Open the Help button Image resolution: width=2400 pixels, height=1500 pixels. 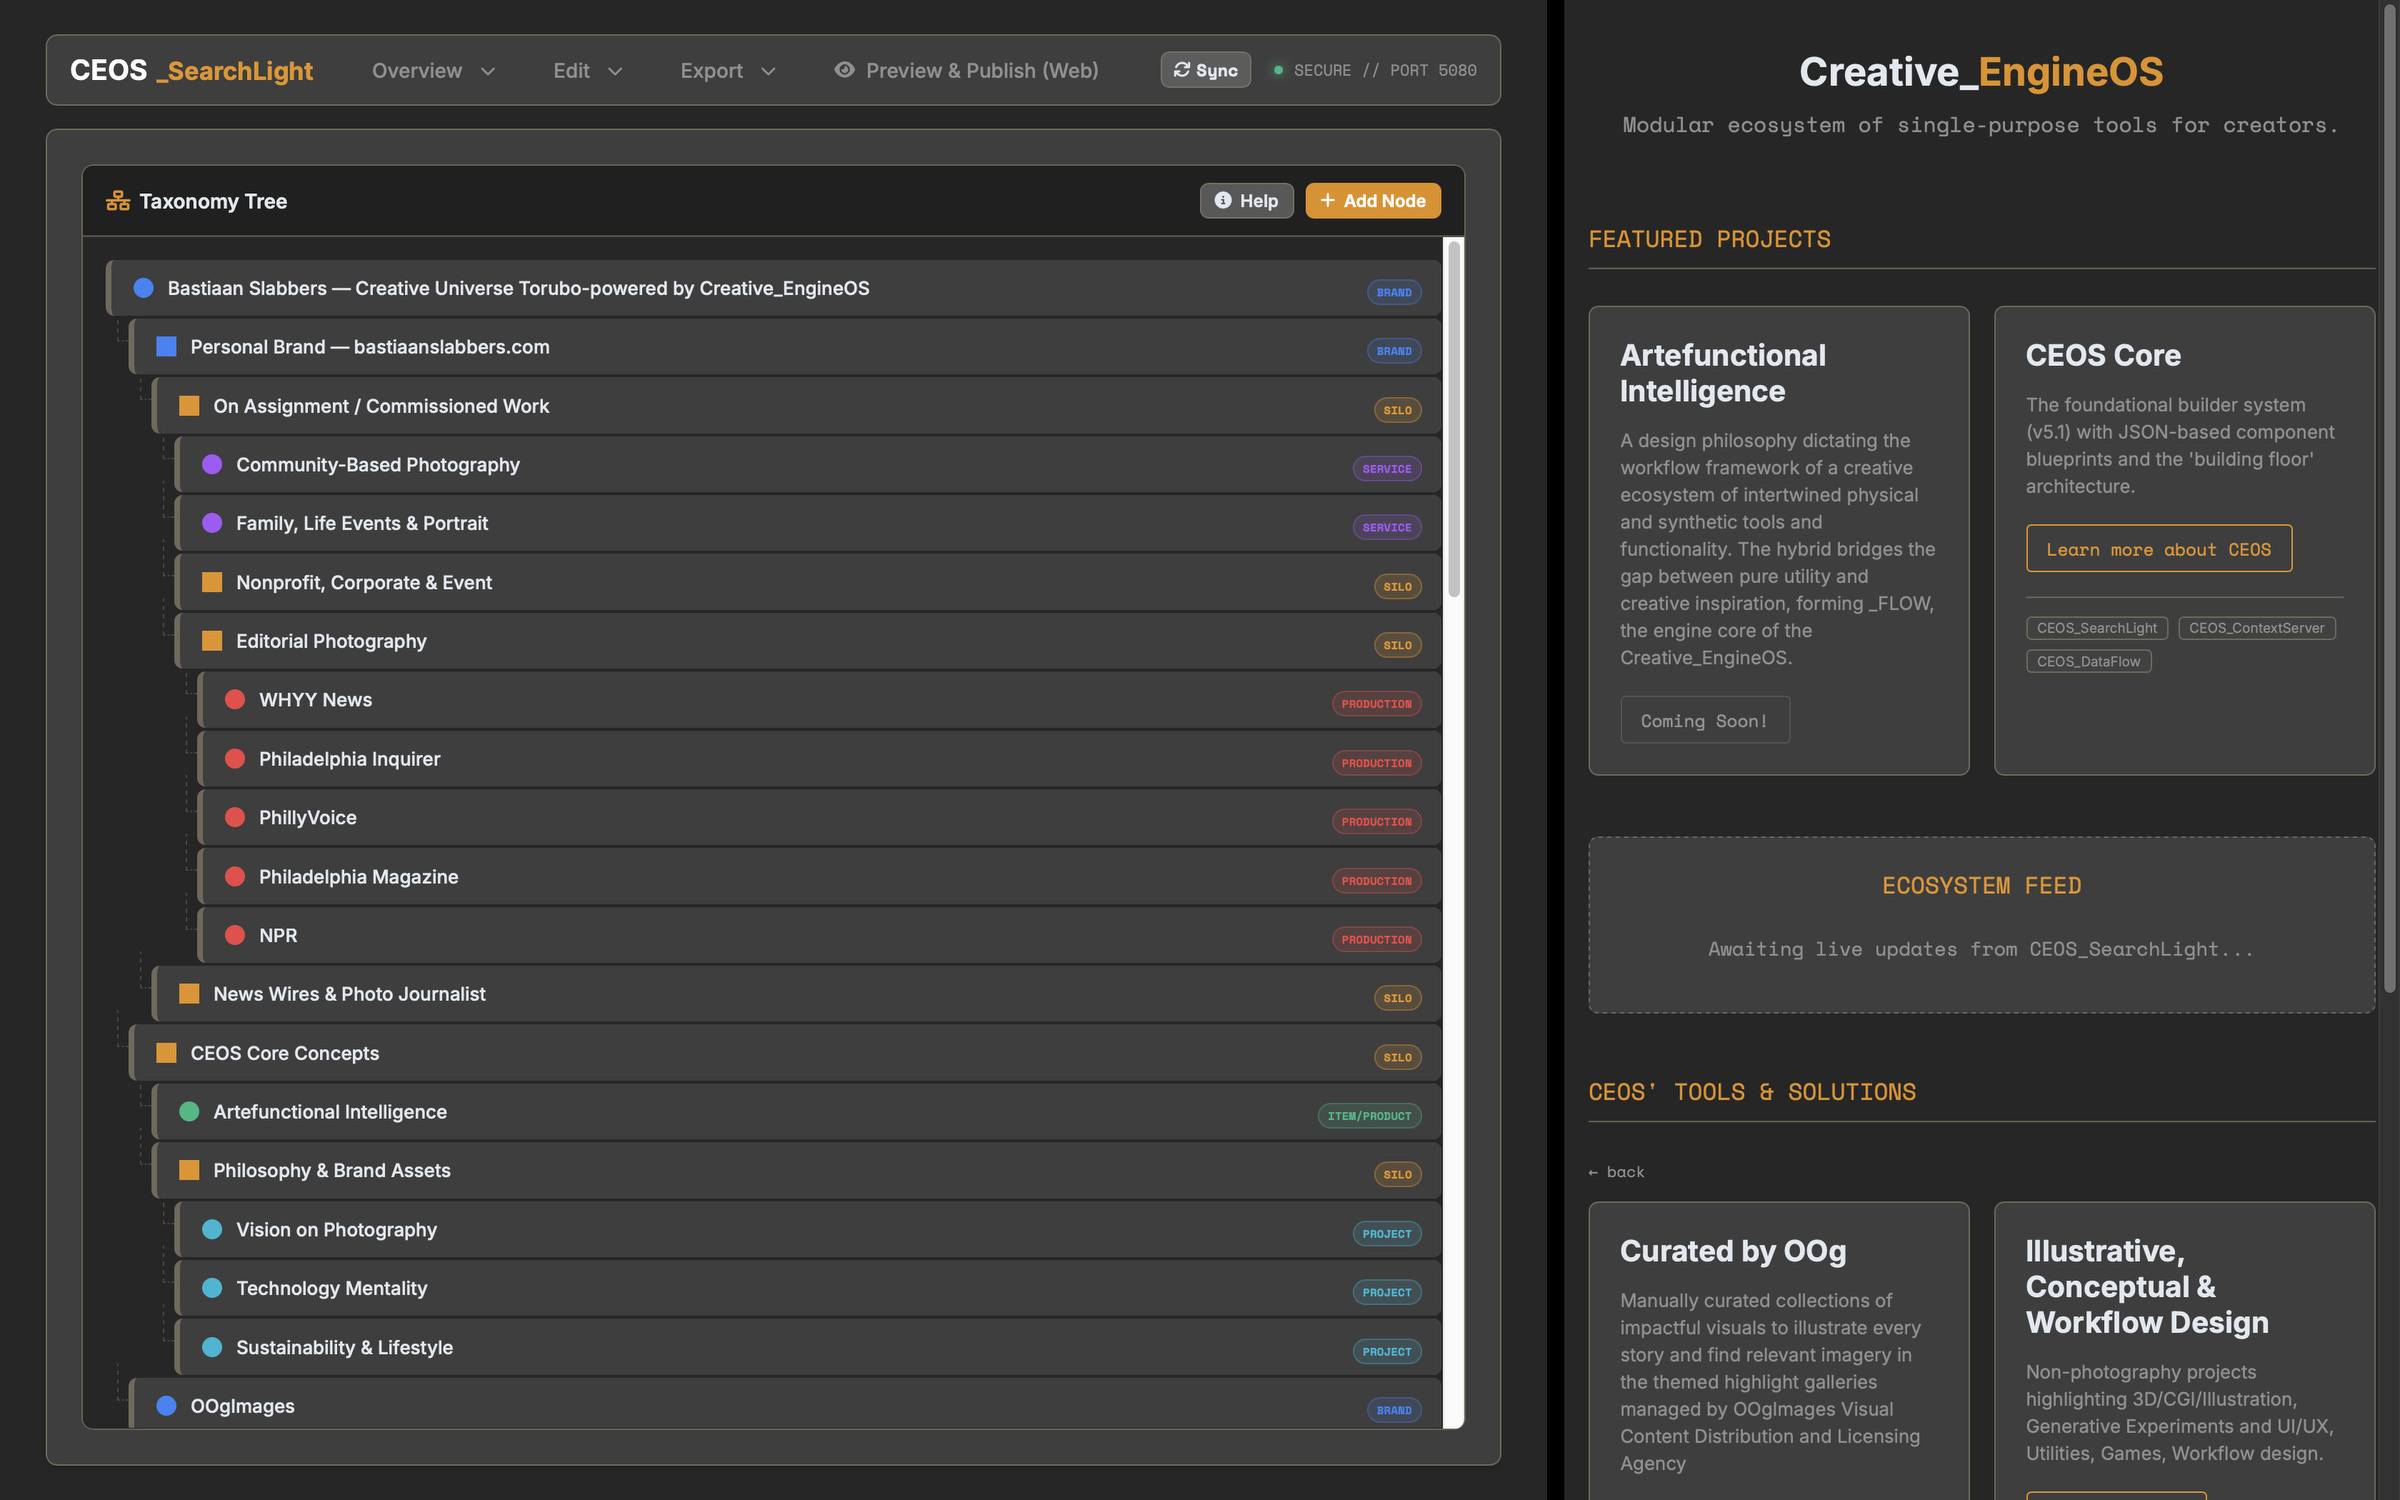[x=1246, y=201]
